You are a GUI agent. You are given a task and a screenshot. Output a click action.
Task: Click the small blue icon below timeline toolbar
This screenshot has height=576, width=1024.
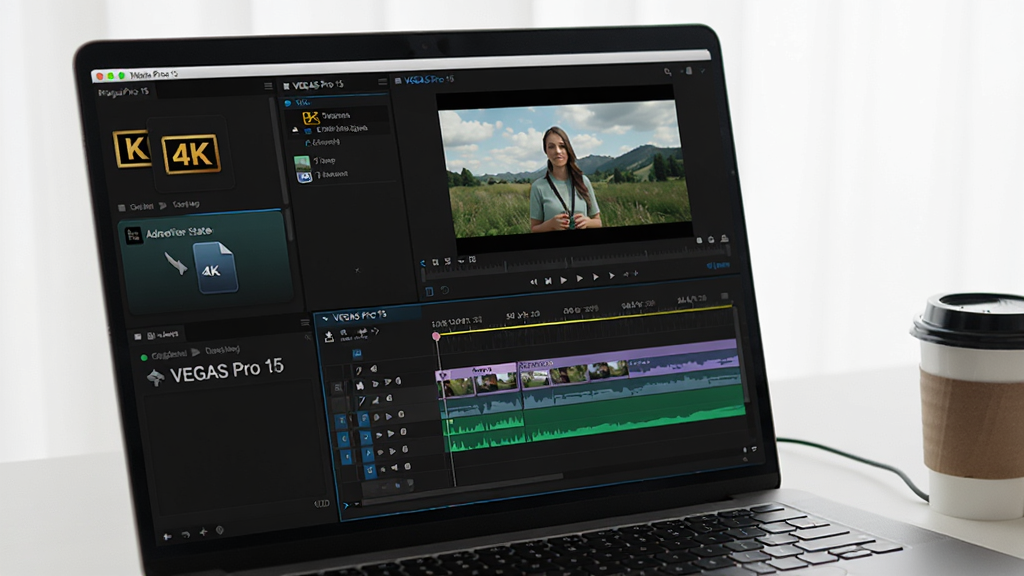click(357, 354)
